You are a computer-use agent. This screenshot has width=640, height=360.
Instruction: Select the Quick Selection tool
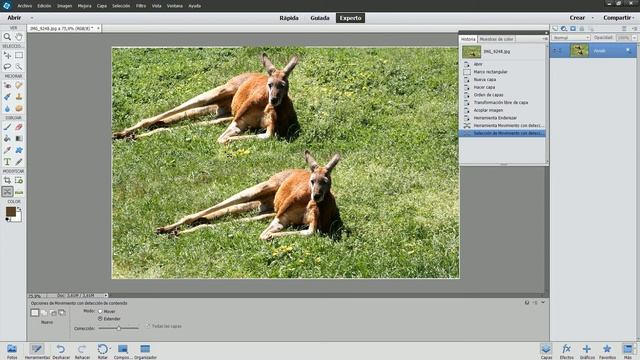point(19,66)
